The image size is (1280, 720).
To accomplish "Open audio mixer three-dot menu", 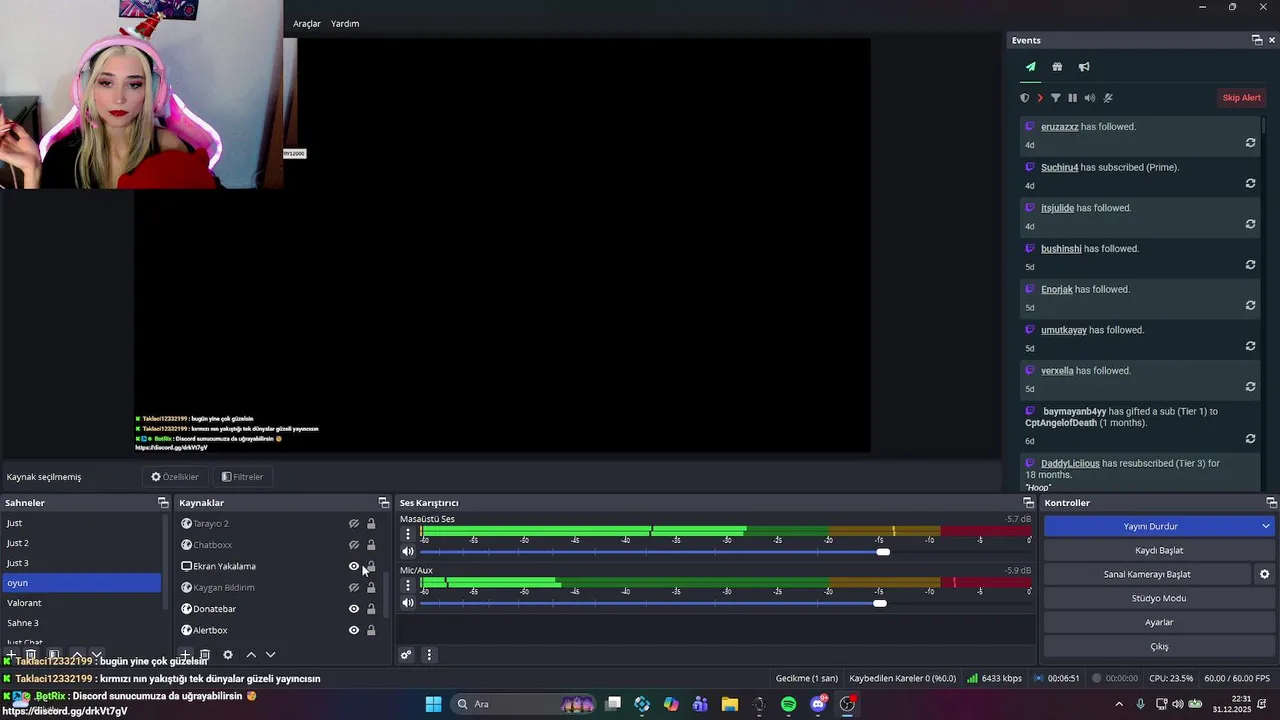I will (429, 655).
